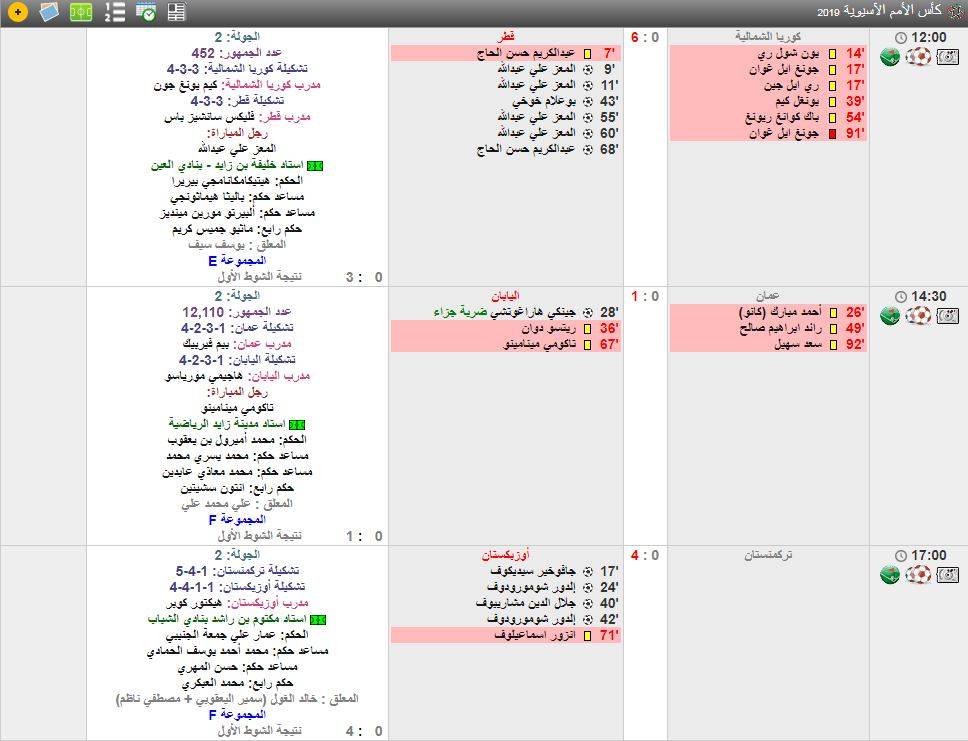Click the 4 : 0 final match score
This screenshot has width=968, height=741.
coord(645,555)
